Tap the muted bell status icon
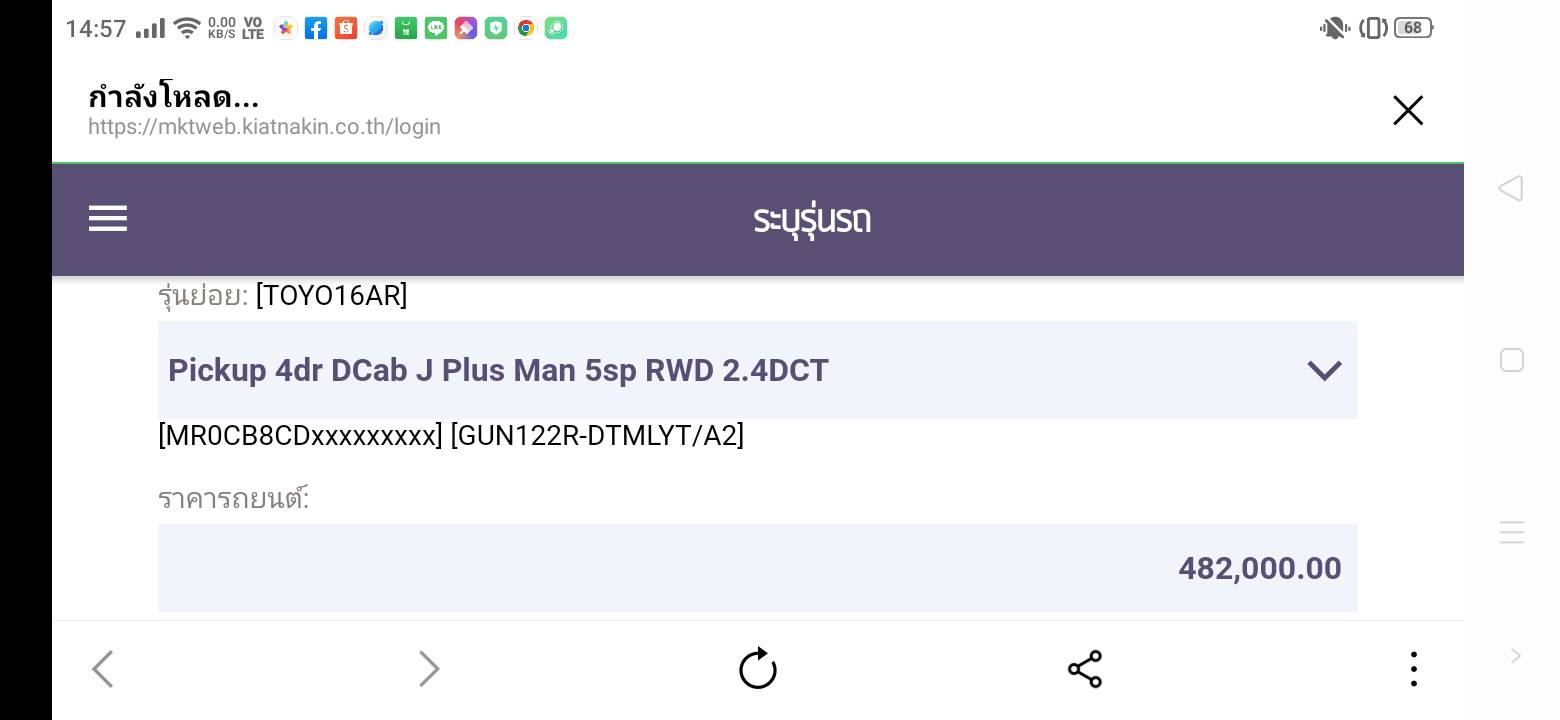The height and width of the screenshot is (720, 1560). tap(1334, 28)
